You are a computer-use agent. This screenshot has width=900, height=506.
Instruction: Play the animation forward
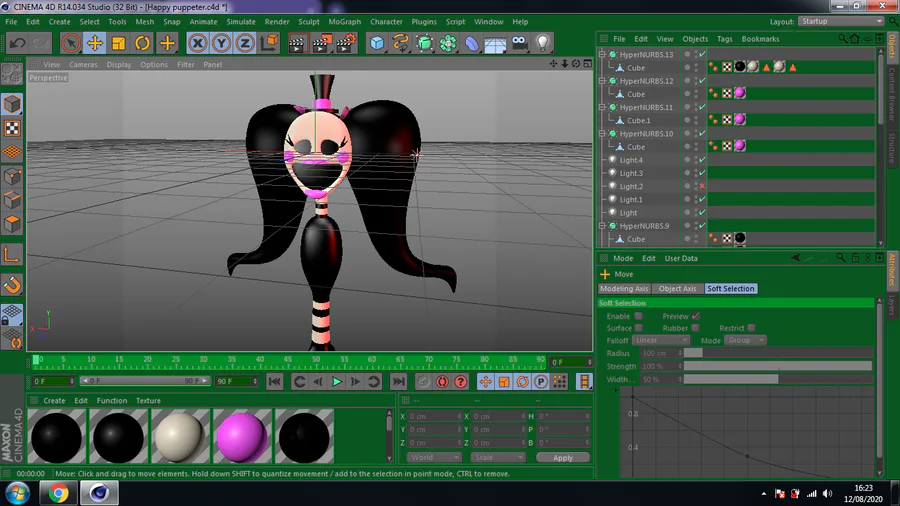[x=337, y=382]
